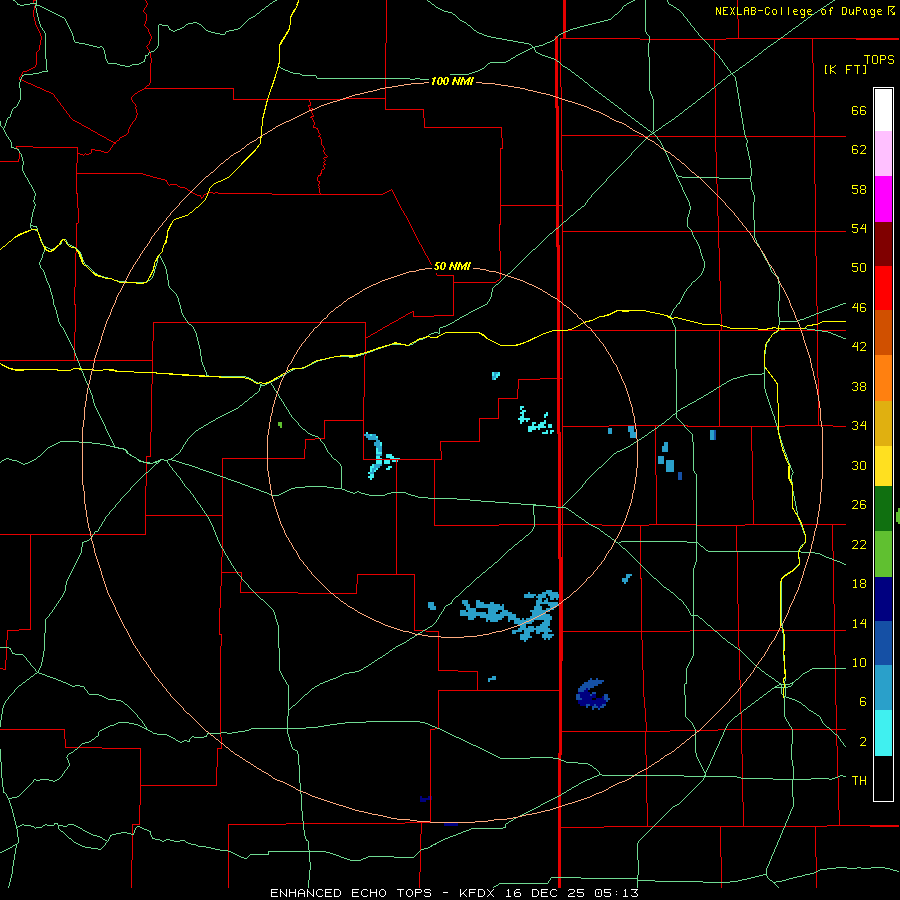Image resolution: width=900 pixels, height=900 pixels.
Task: Click the legend value 34
Action: [859, 426]
